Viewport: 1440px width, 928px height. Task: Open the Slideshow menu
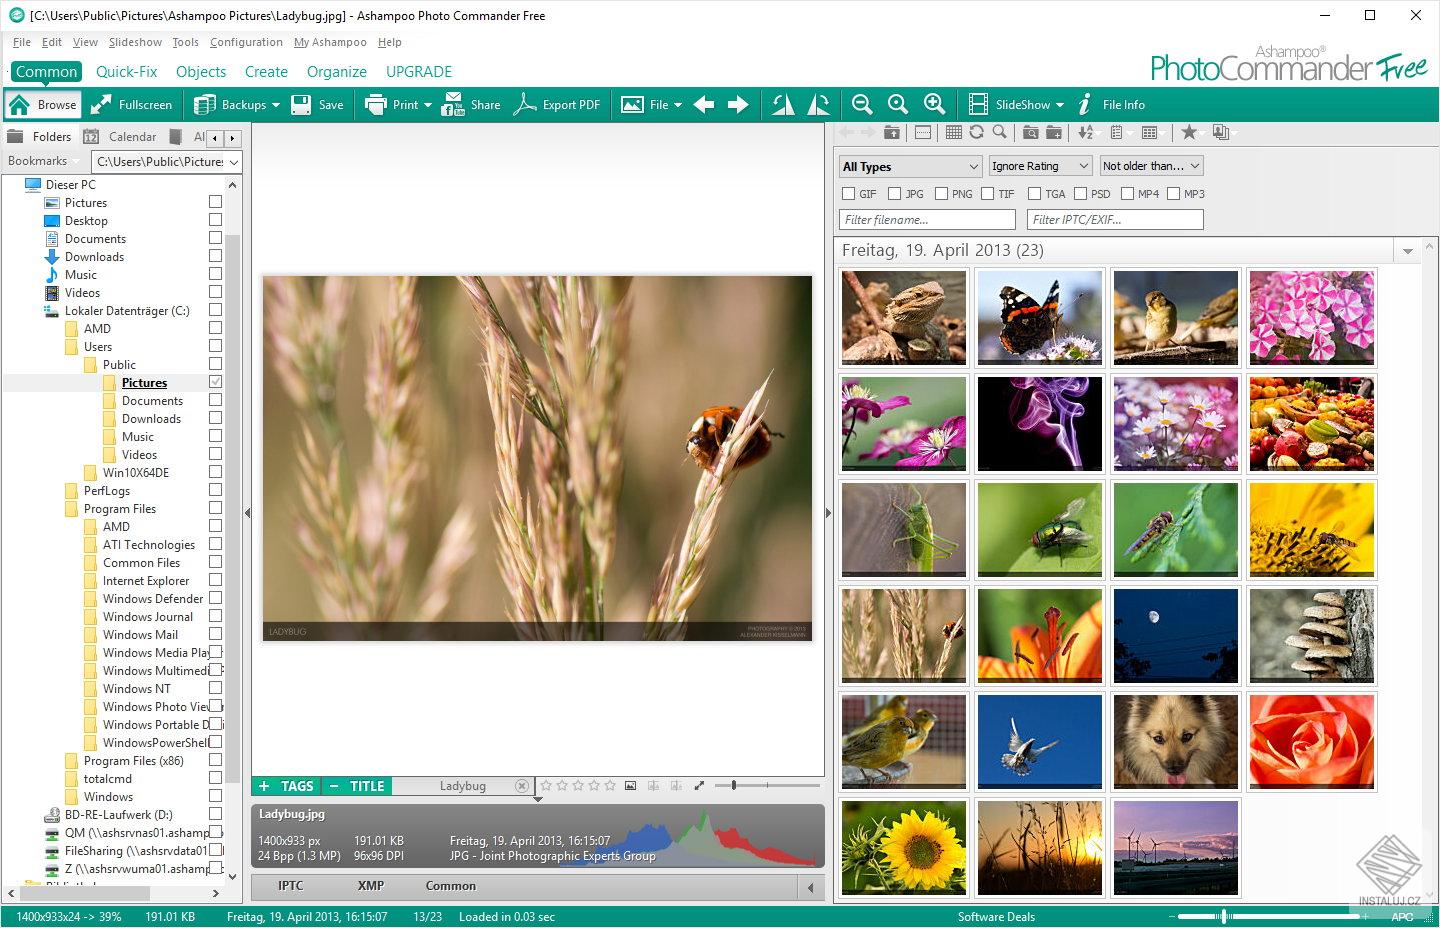(x=135, y=42)
